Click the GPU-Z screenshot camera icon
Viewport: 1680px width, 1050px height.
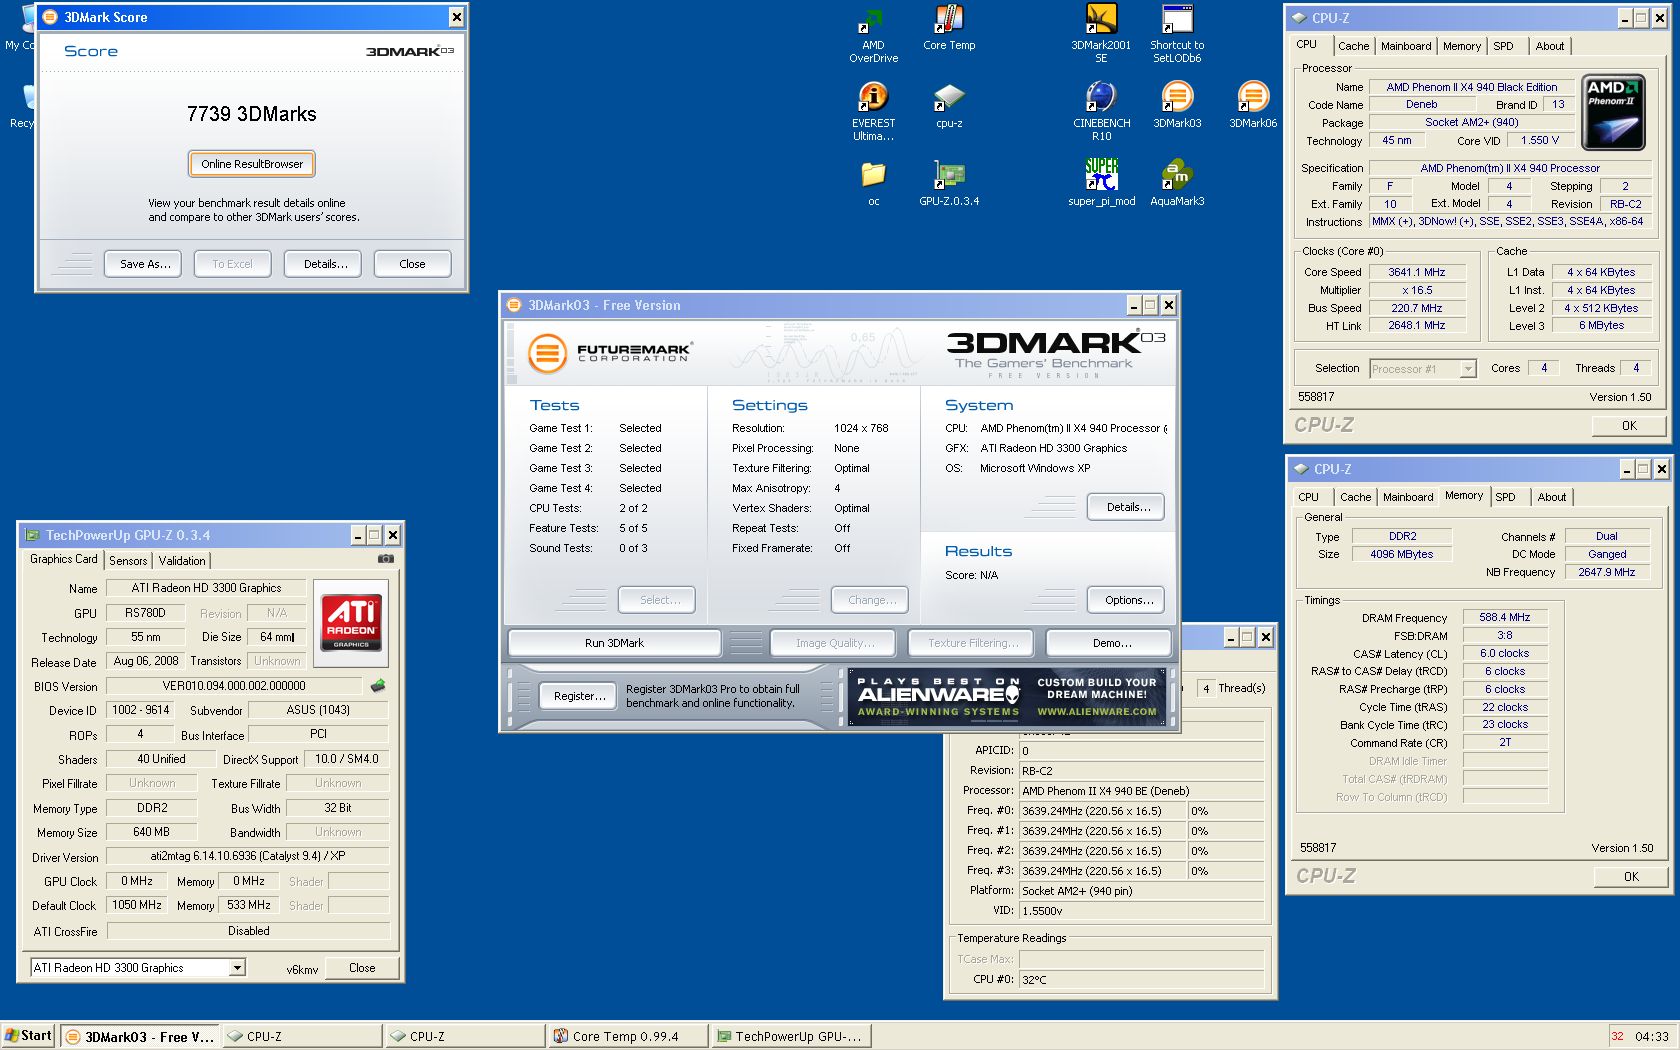click(386, 559)
